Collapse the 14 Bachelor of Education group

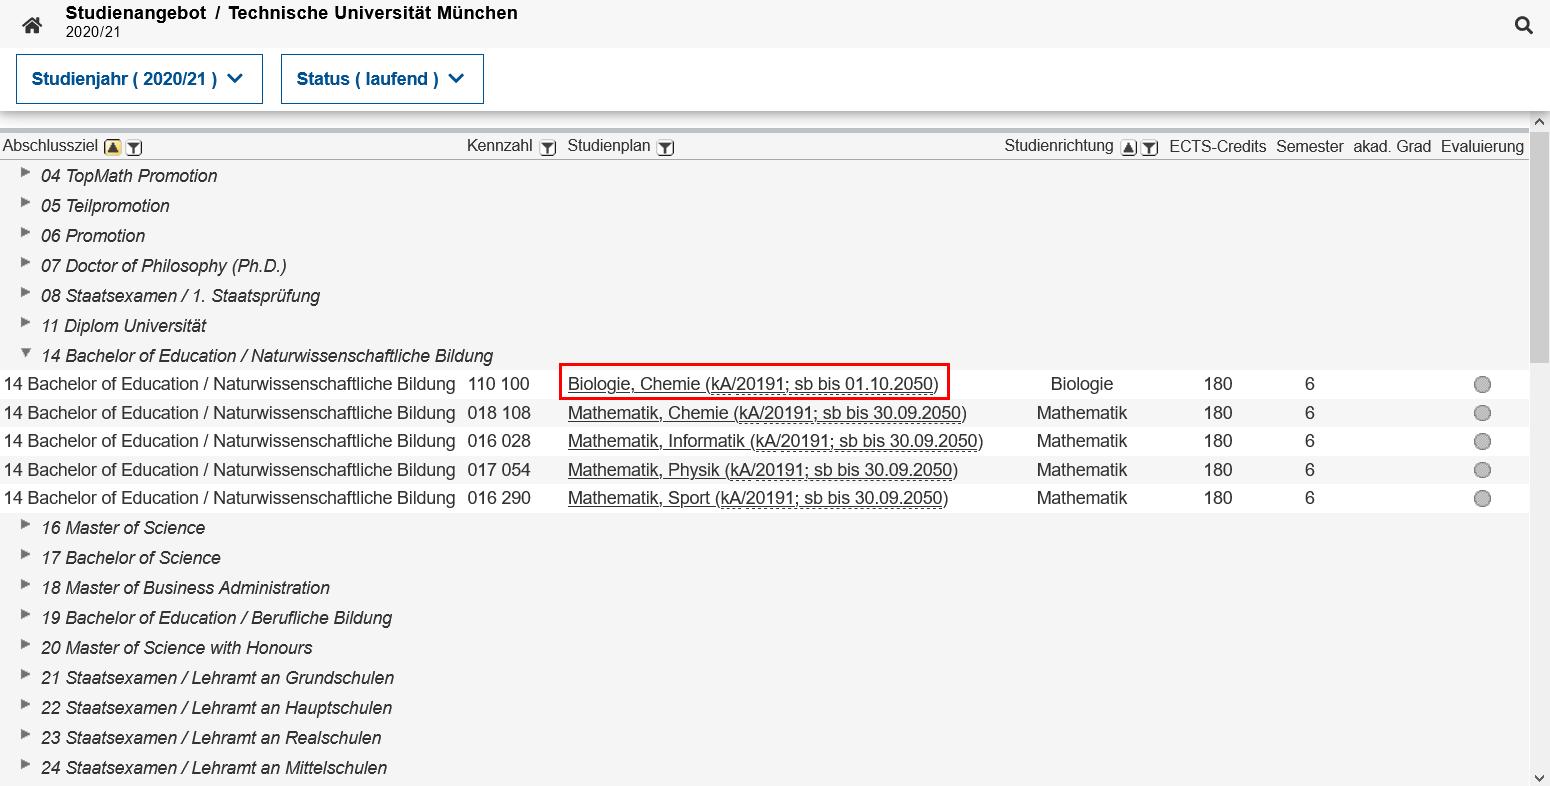[x=26, y=354]
